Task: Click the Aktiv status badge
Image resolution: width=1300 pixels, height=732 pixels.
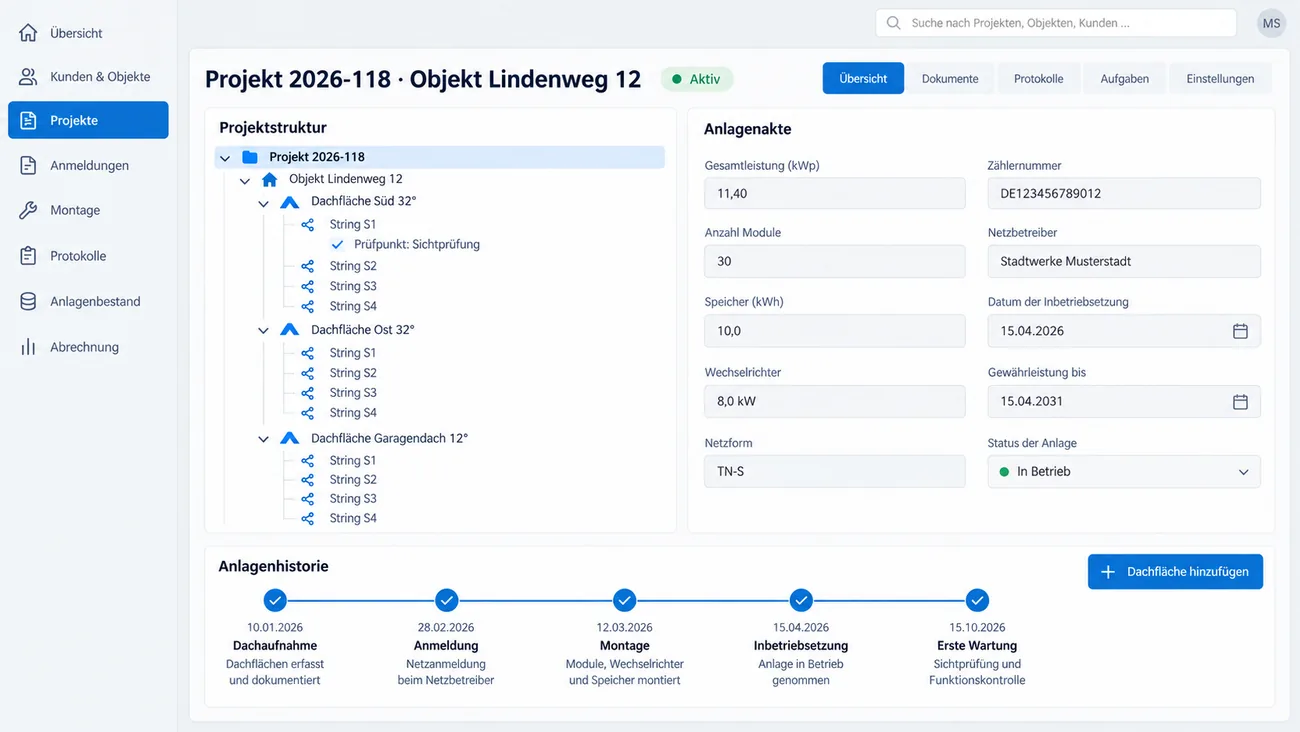Action: [697, 79]
